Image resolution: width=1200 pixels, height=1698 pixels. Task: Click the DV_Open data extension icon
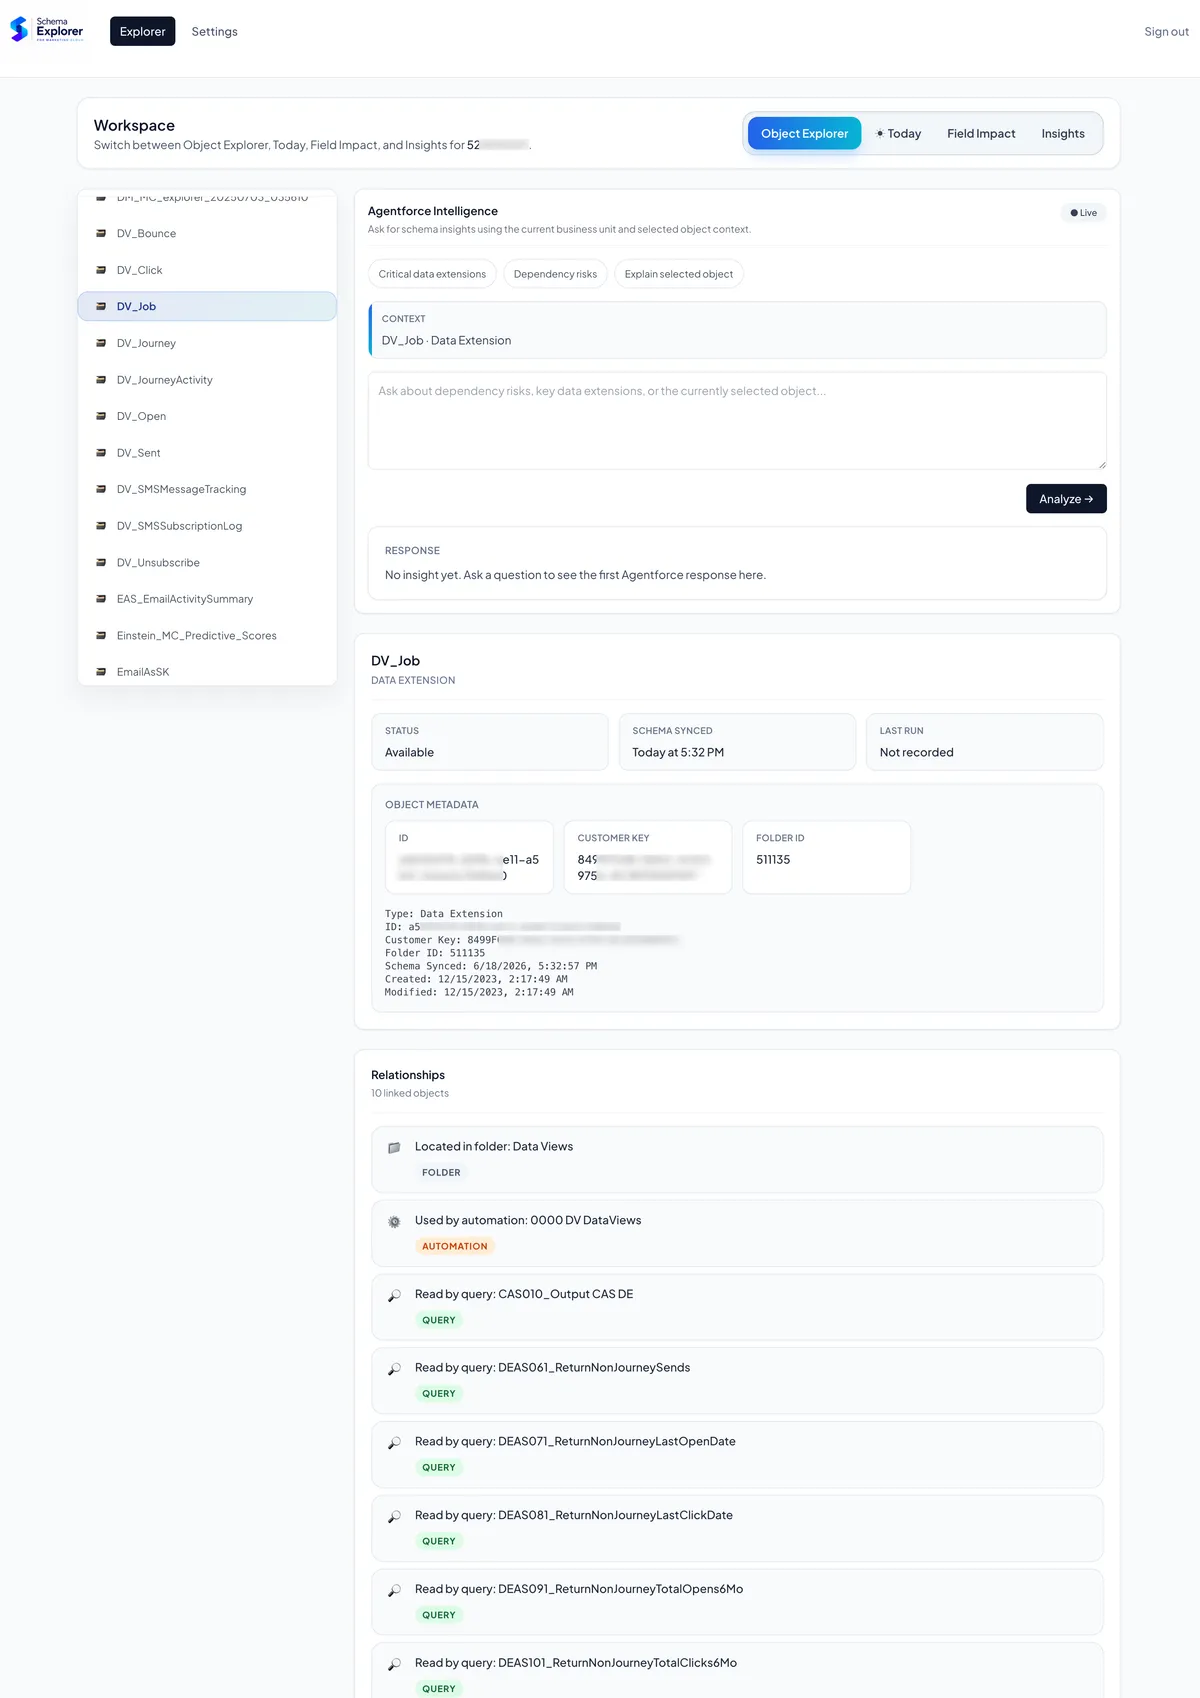(x=101, y=416)
